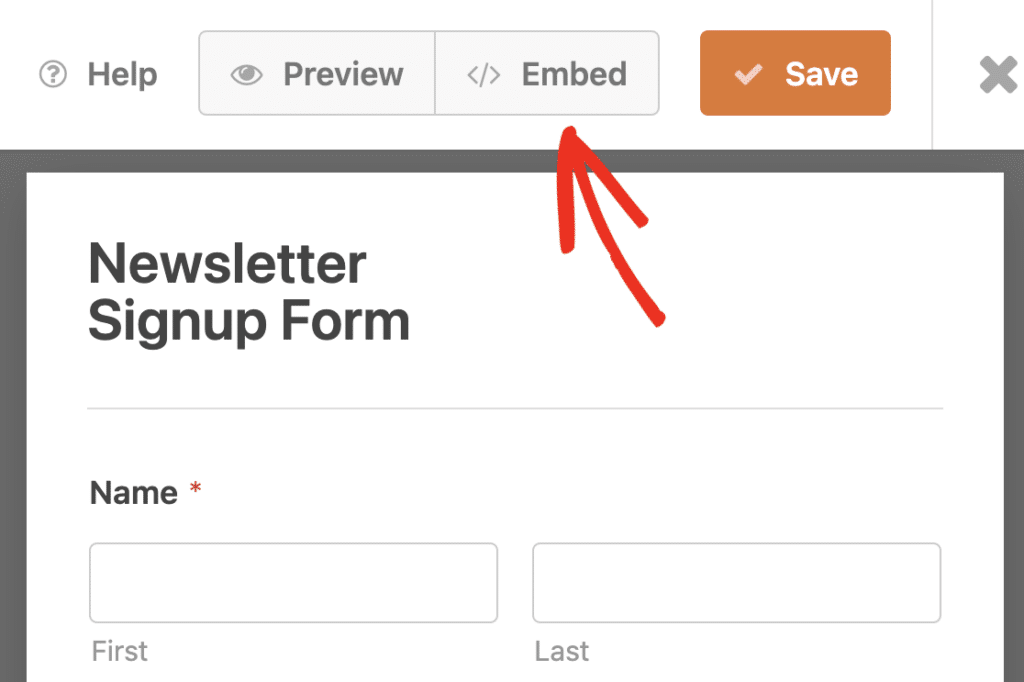Click the gray area left of the form
The image size is (1024, 682).
[x=12, y=420]
